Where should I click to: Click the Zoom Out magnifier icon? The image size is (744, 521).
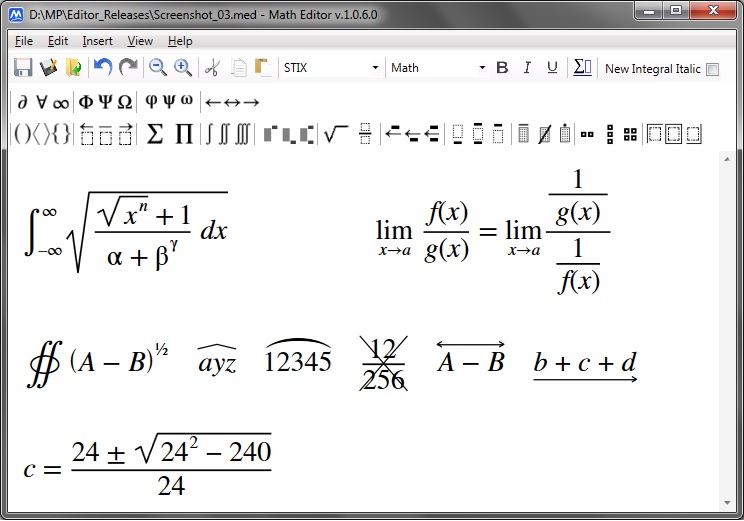coord(158,68)
